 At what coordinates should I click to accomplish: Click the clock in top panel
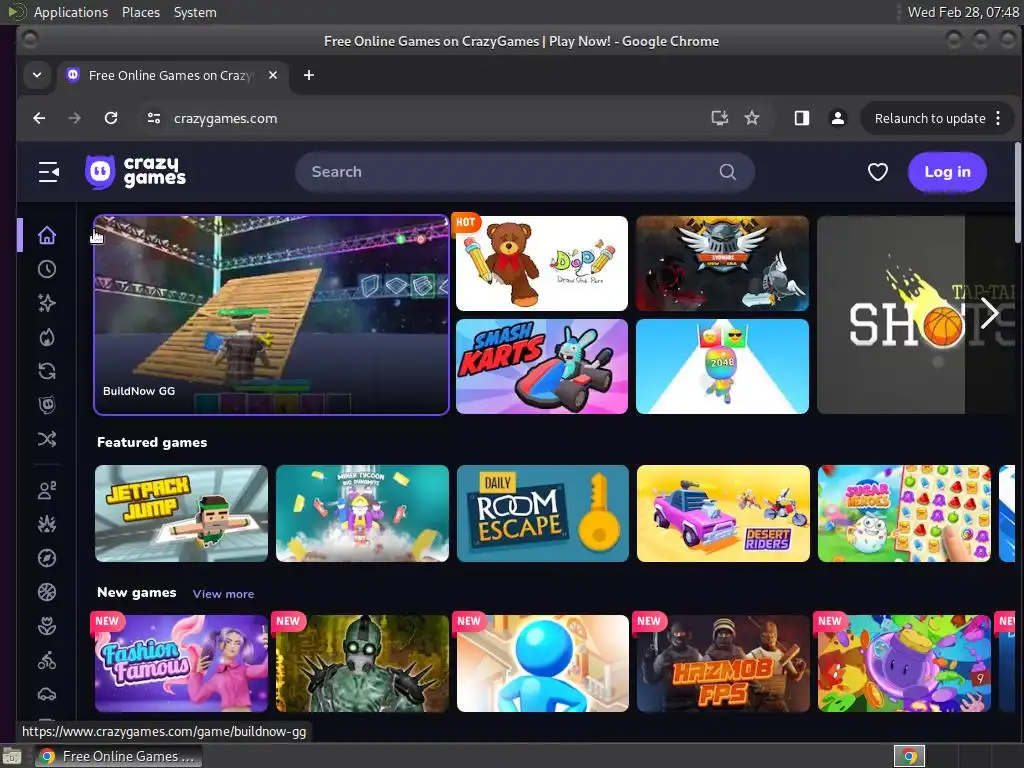[x=963, y=12]
